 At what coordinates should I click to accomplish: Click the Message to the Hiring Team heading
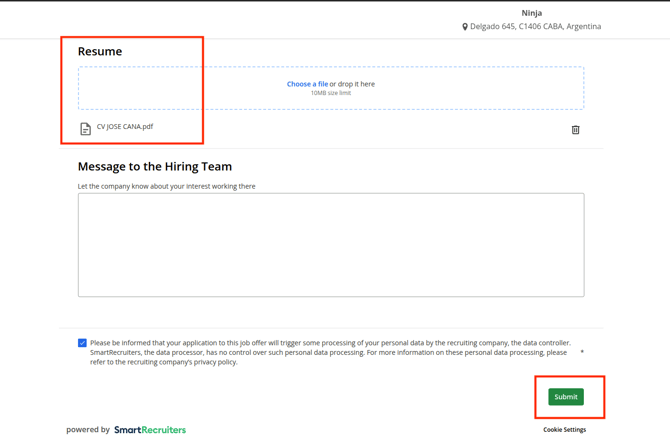click(155, 166)
